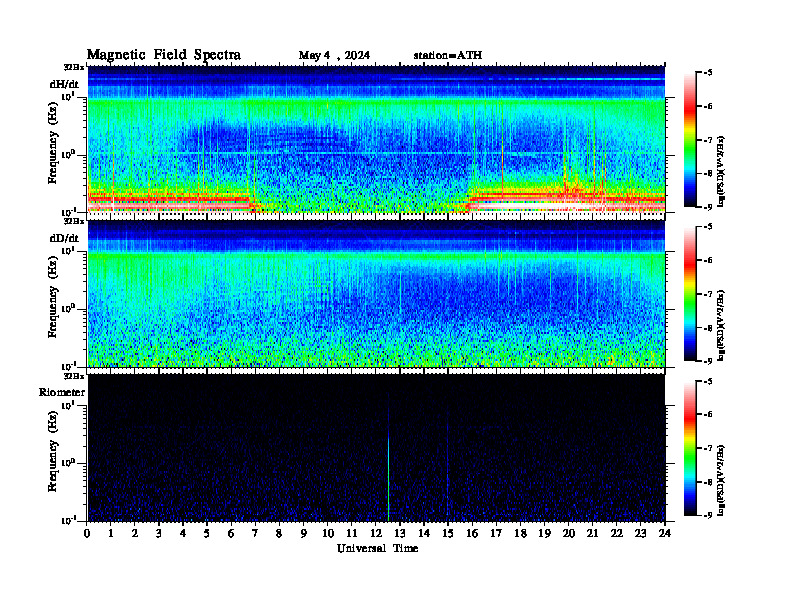Click the faint spike at 15 UT in Riometer

tap(448, 465)
